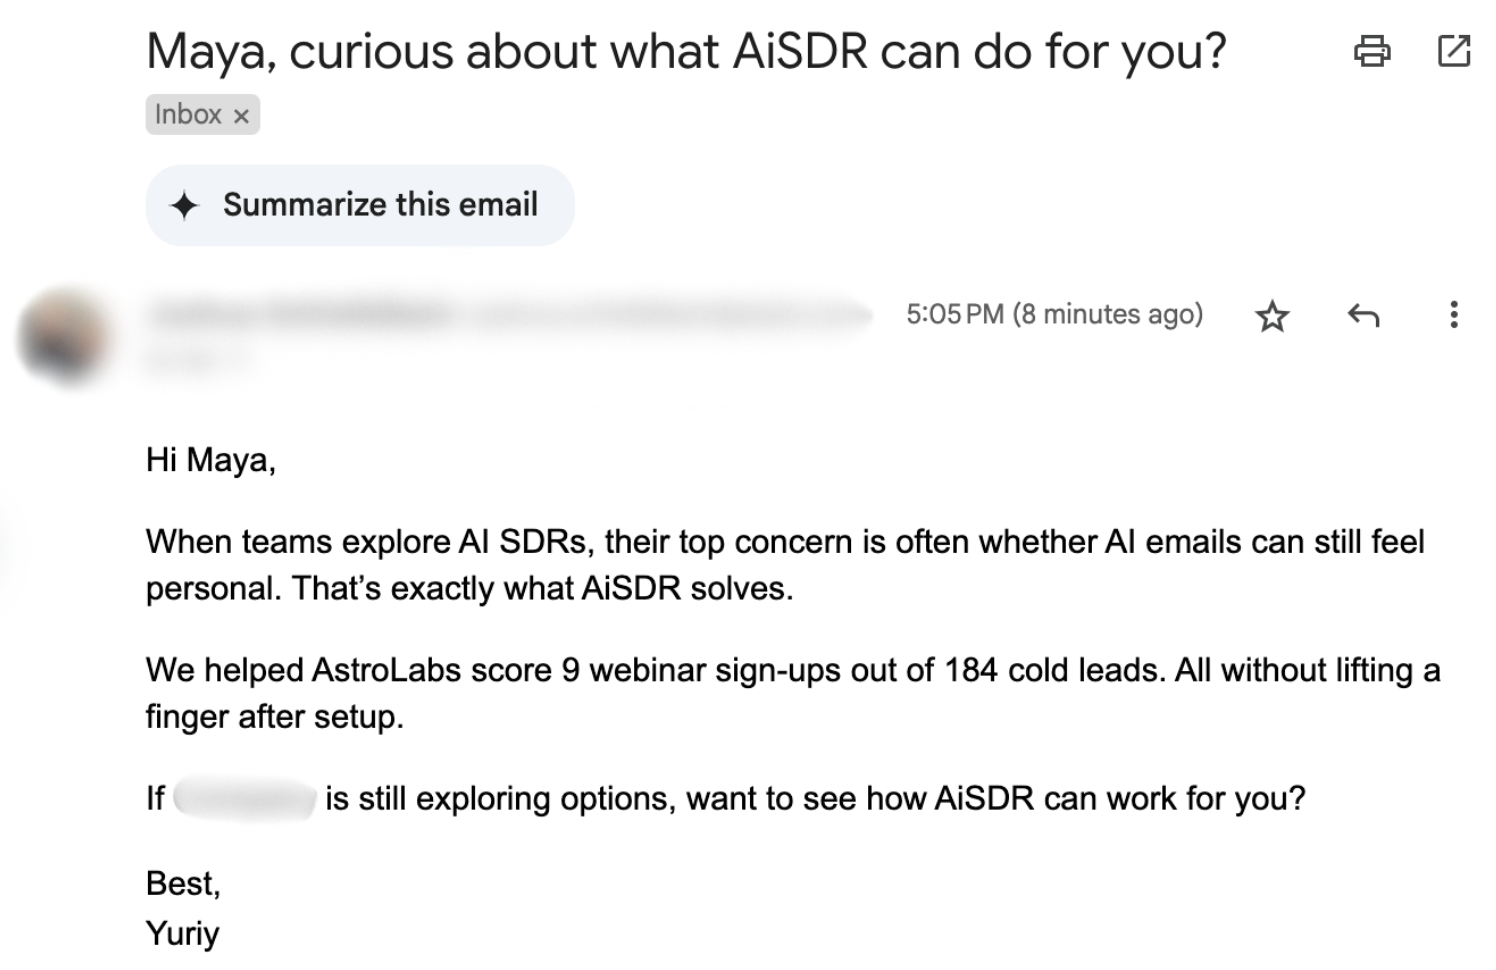Screen dimensions: 1496x970
Task: Click the 5:05 PM timestamp
Action: (1053, 315)
